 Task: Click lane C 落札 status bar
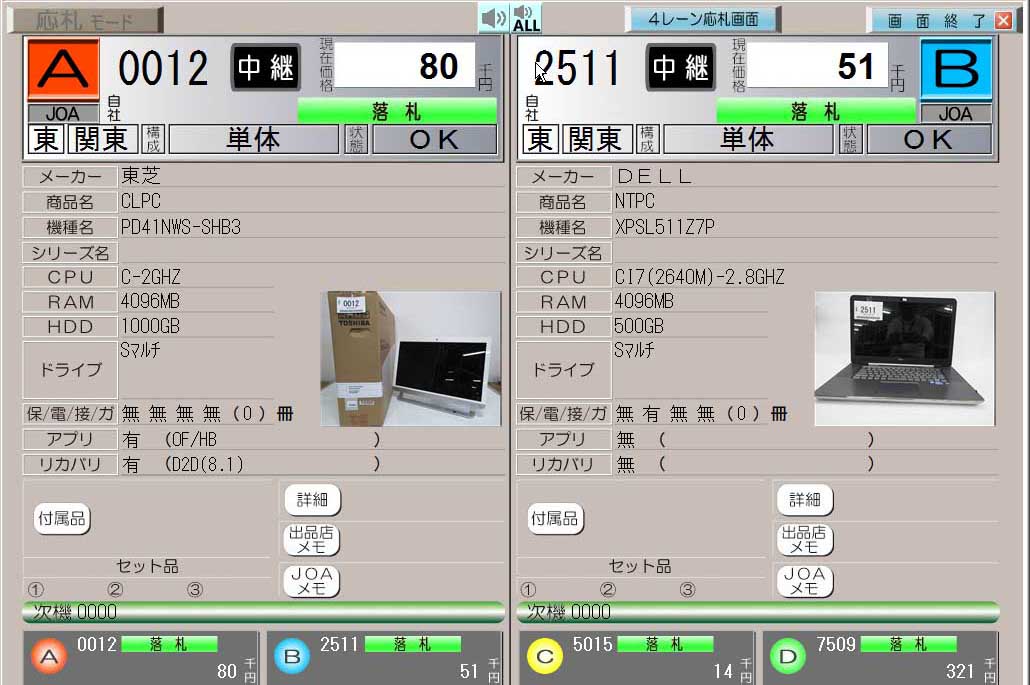click(664, 644)
